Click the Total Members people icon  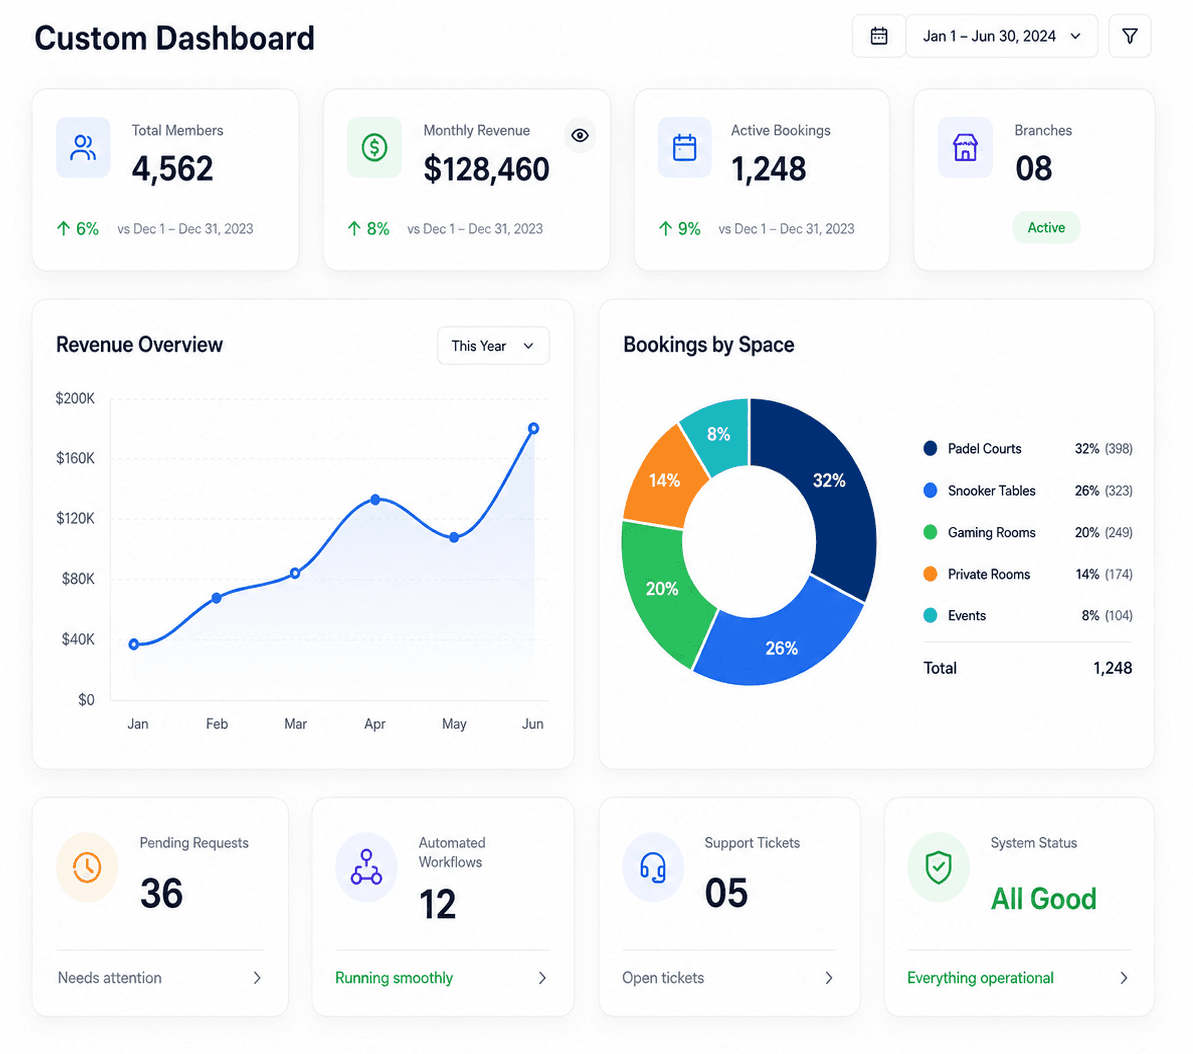tap(83, 148)
